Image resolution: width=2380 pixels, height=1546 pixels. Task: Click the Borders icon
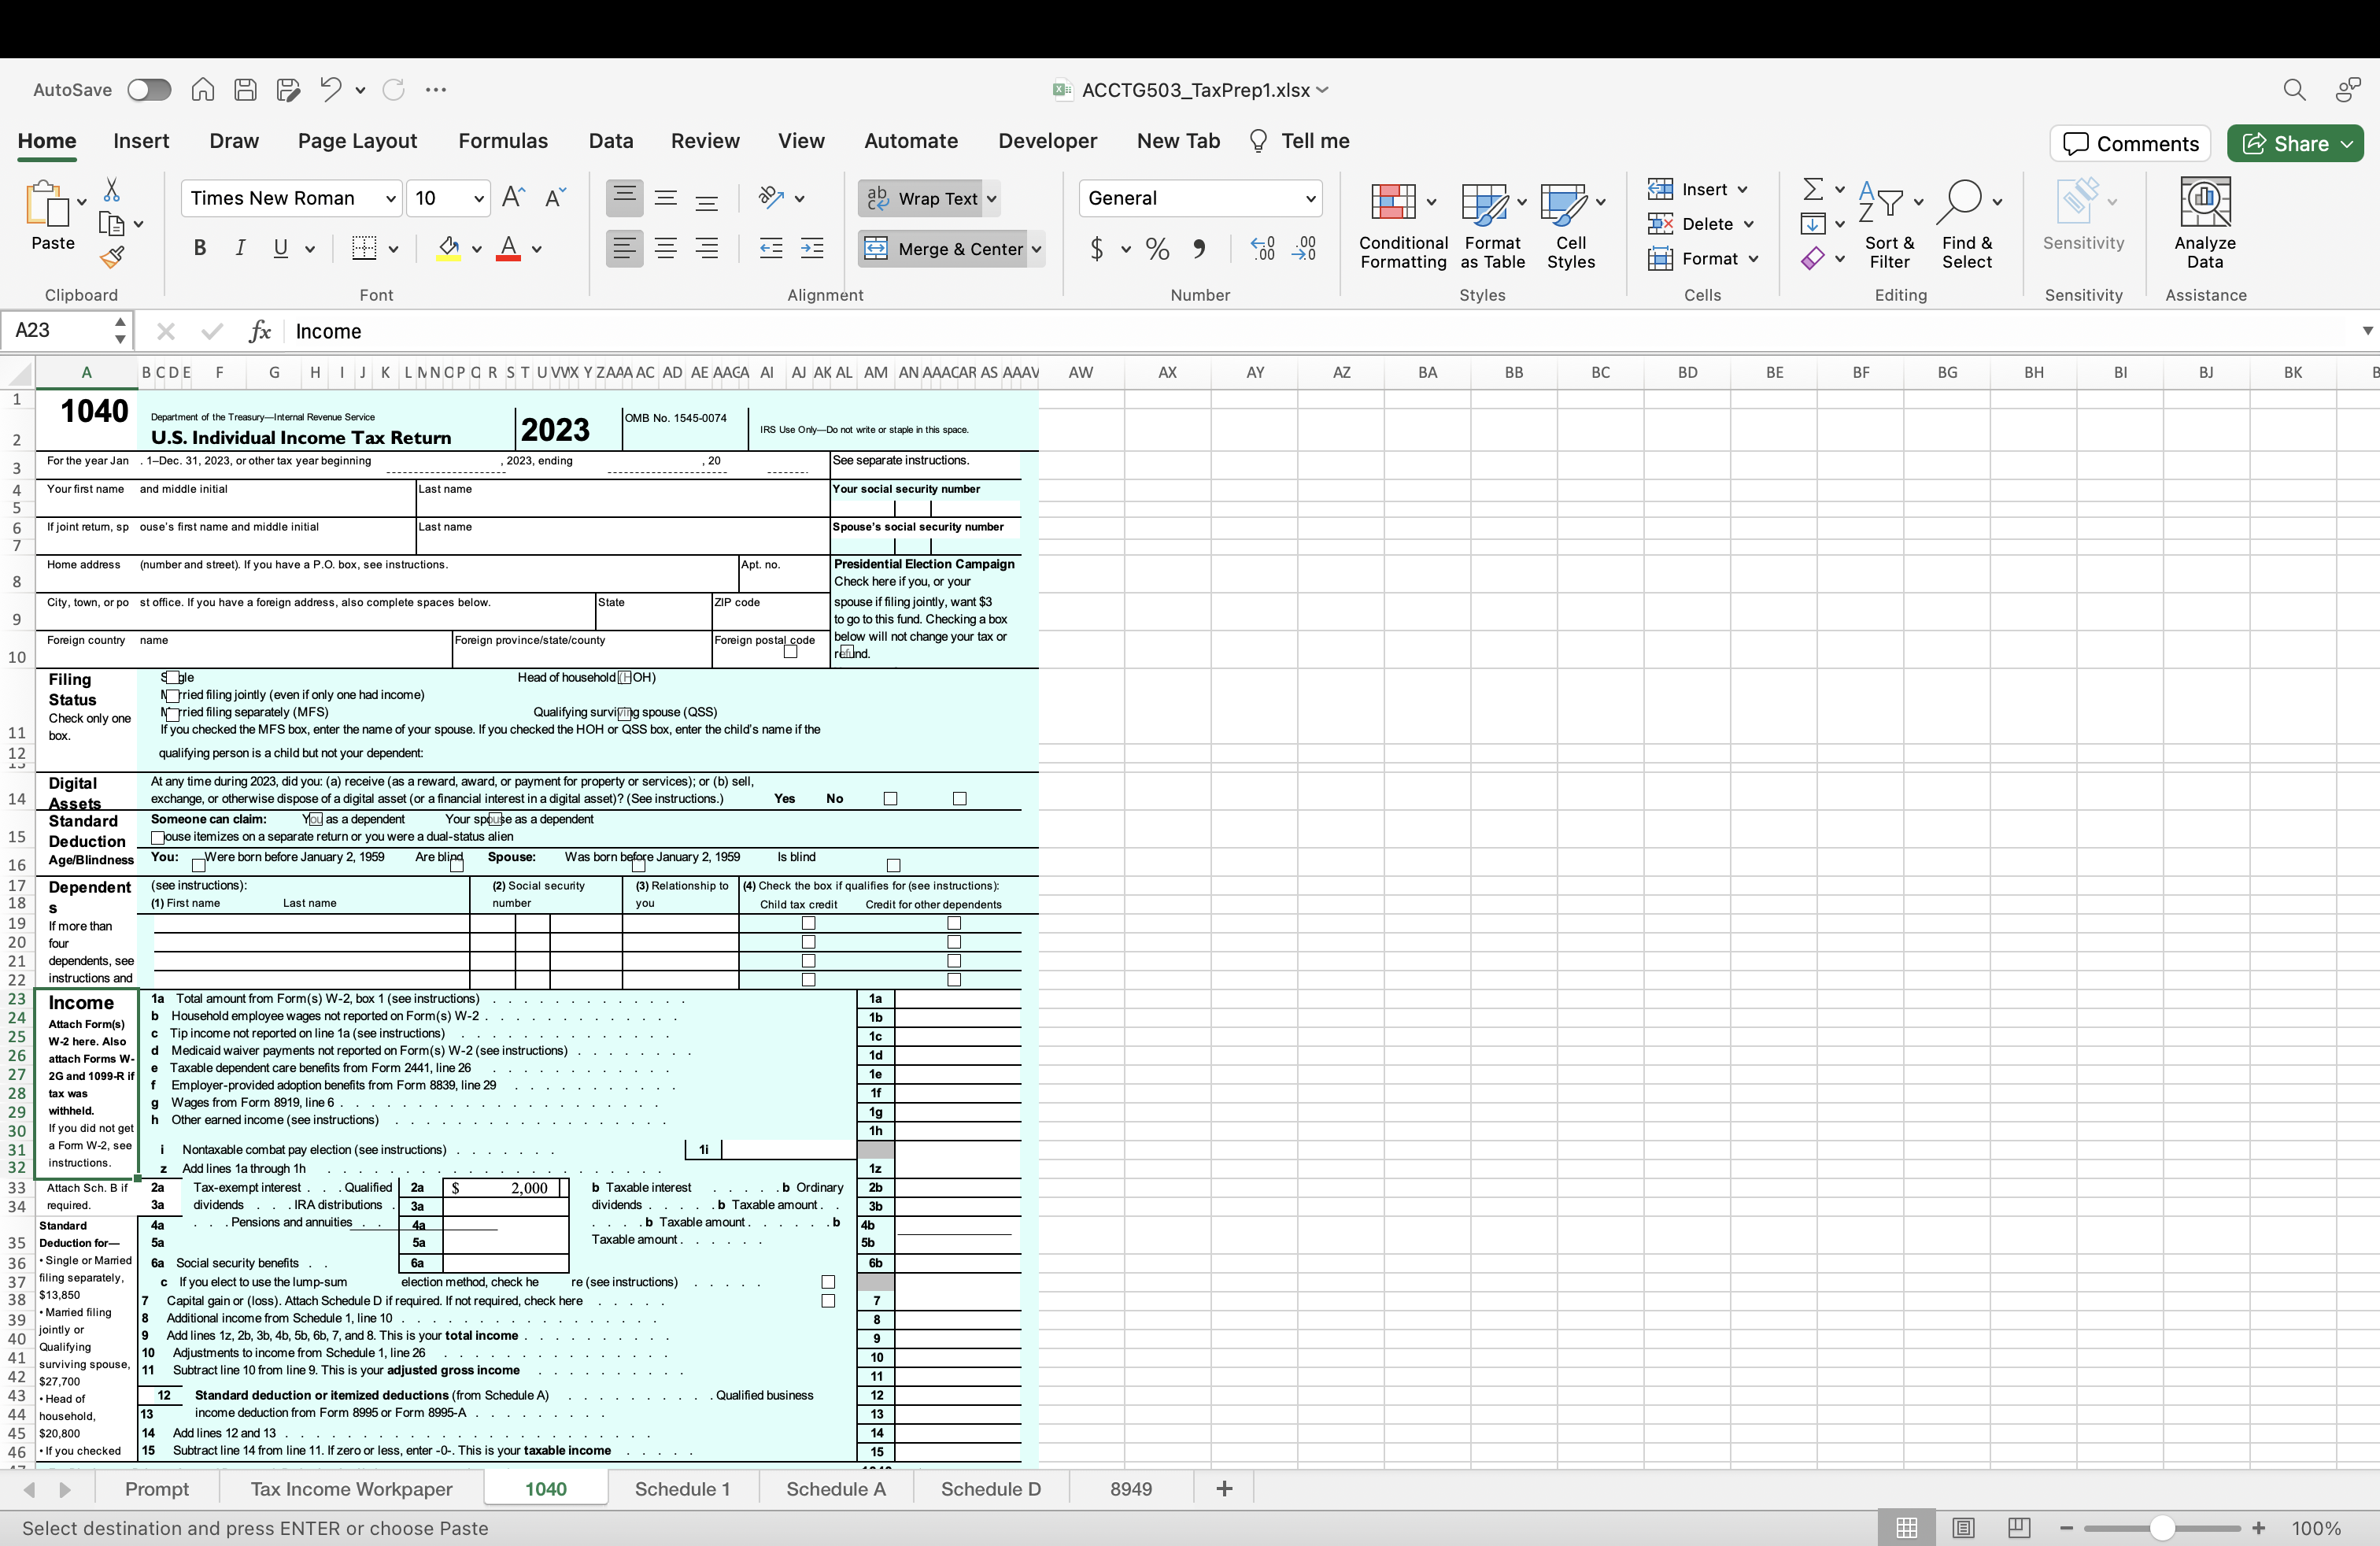click(x=364, y=248)
